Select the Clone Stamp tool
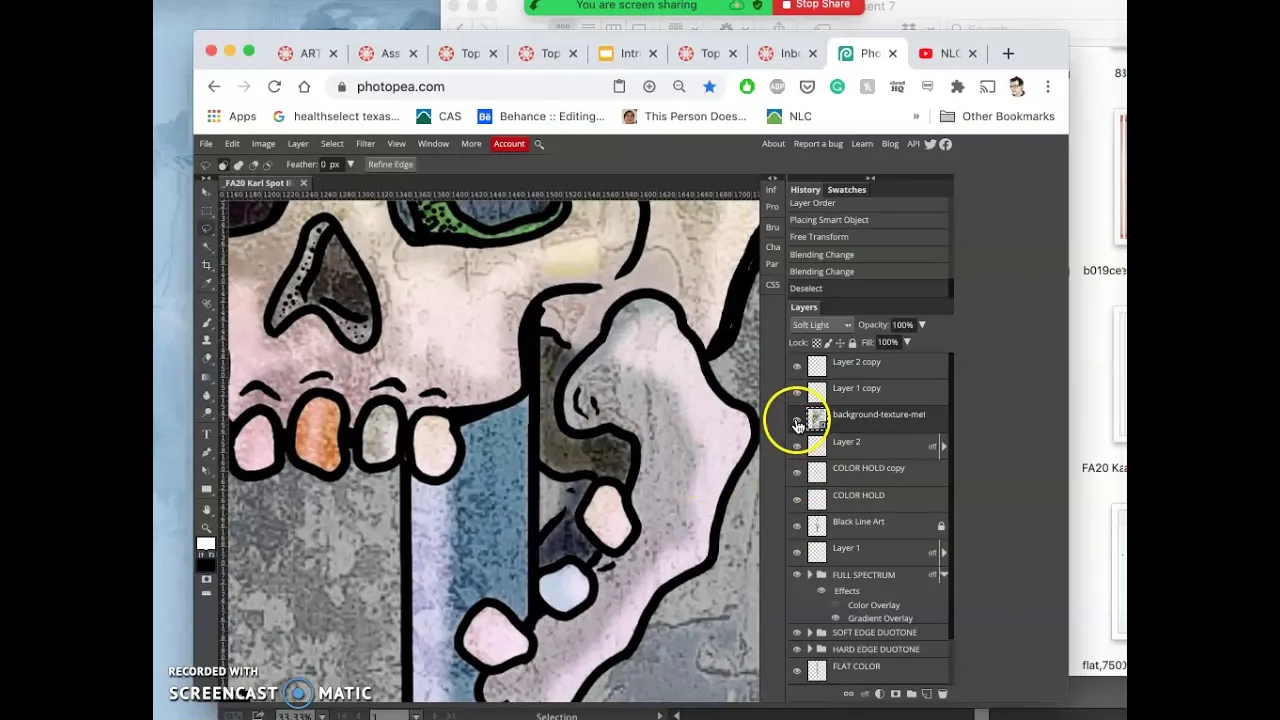The height and width of the screenshot is (720, 1280). tap(207, 339)
